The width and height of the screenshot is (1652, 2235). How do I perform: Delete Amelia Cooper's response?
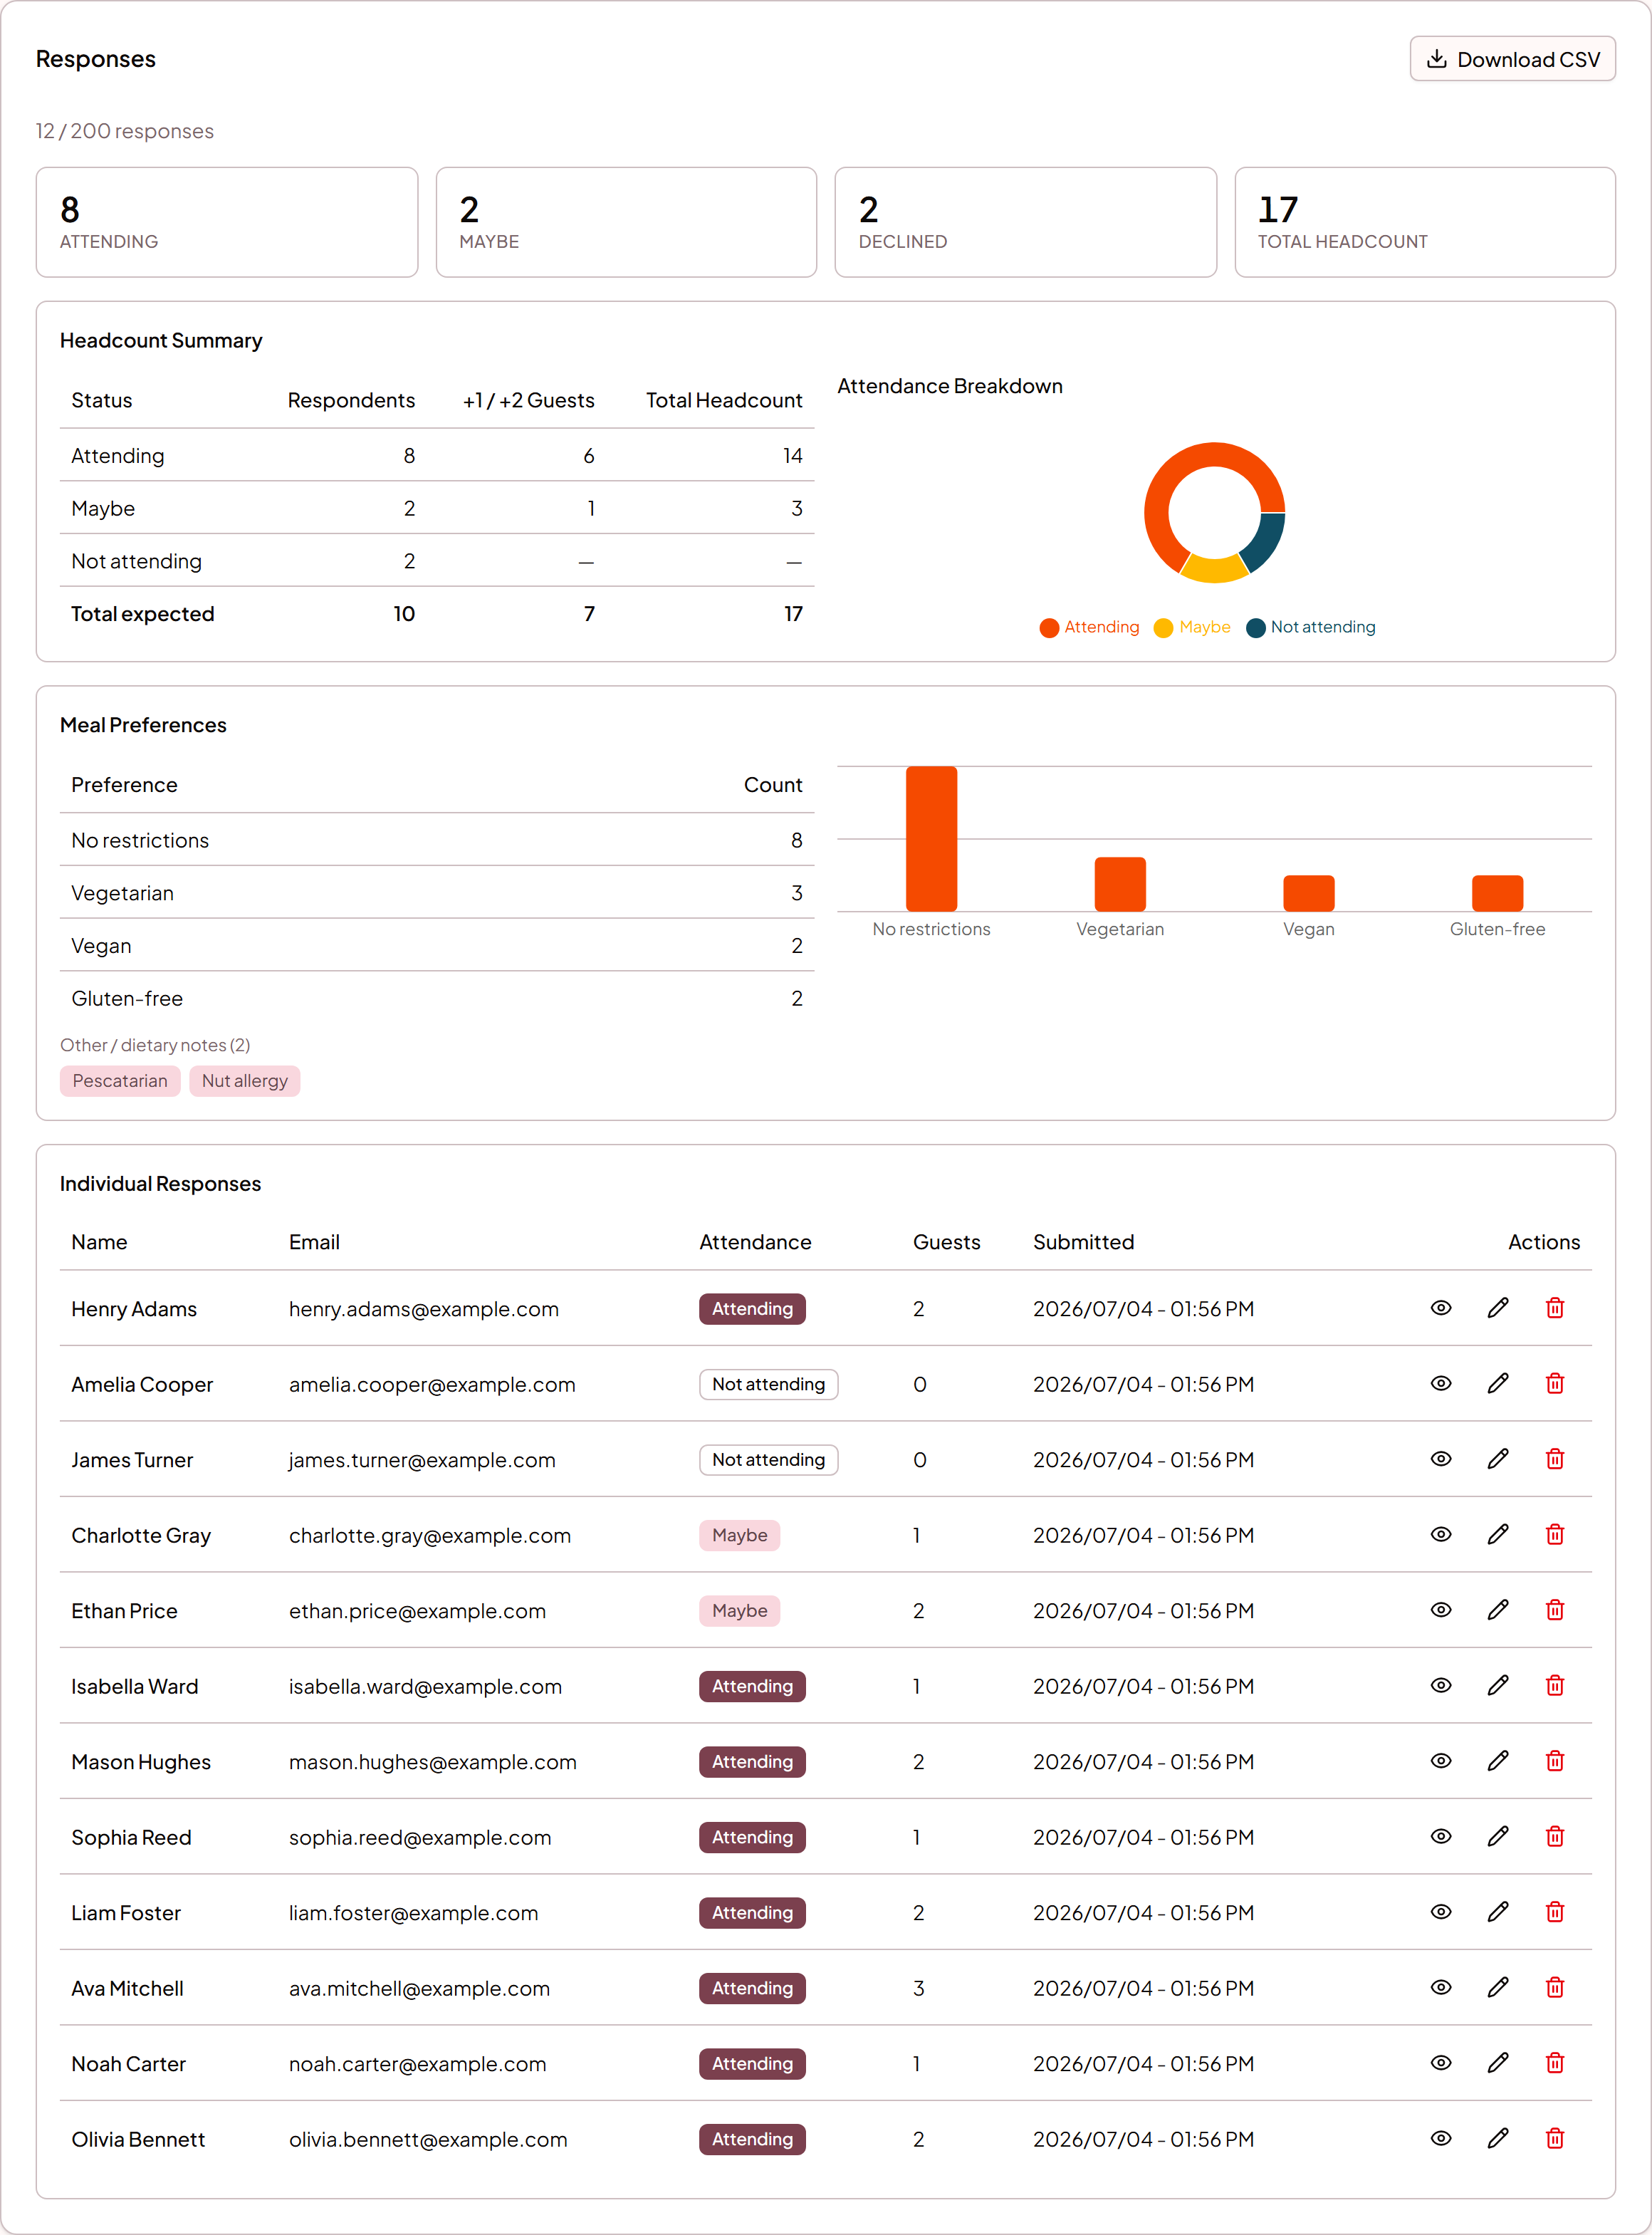(1554, 1383)
